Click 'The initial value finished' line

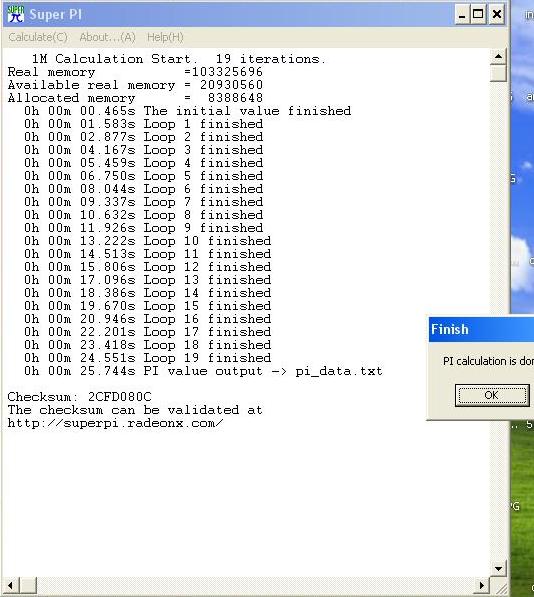click(187, 111)
